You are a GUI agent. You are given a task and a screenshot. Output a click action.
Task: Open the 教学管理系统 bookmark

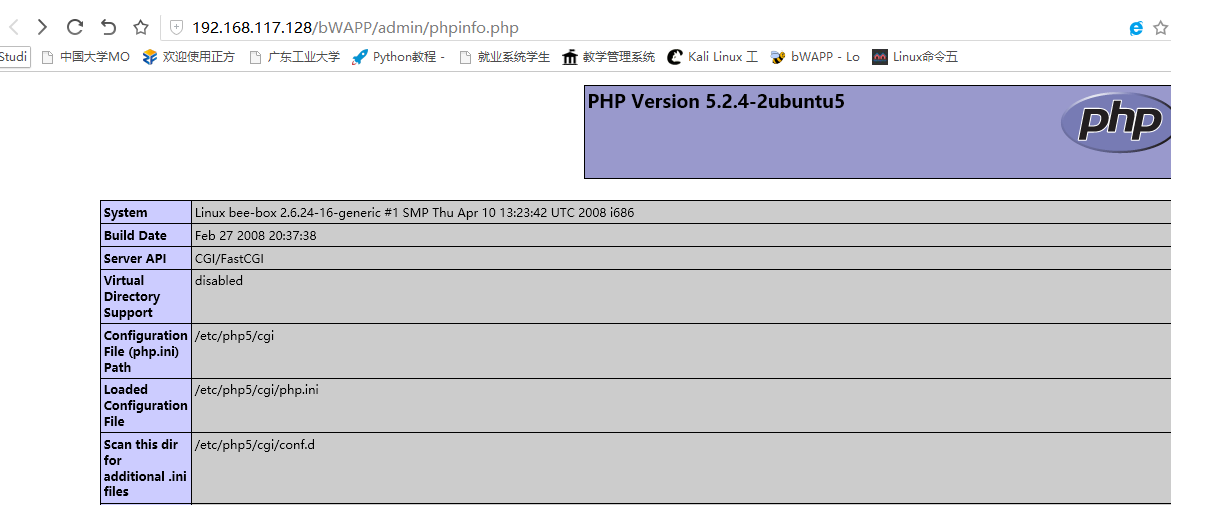pos(608,57)
